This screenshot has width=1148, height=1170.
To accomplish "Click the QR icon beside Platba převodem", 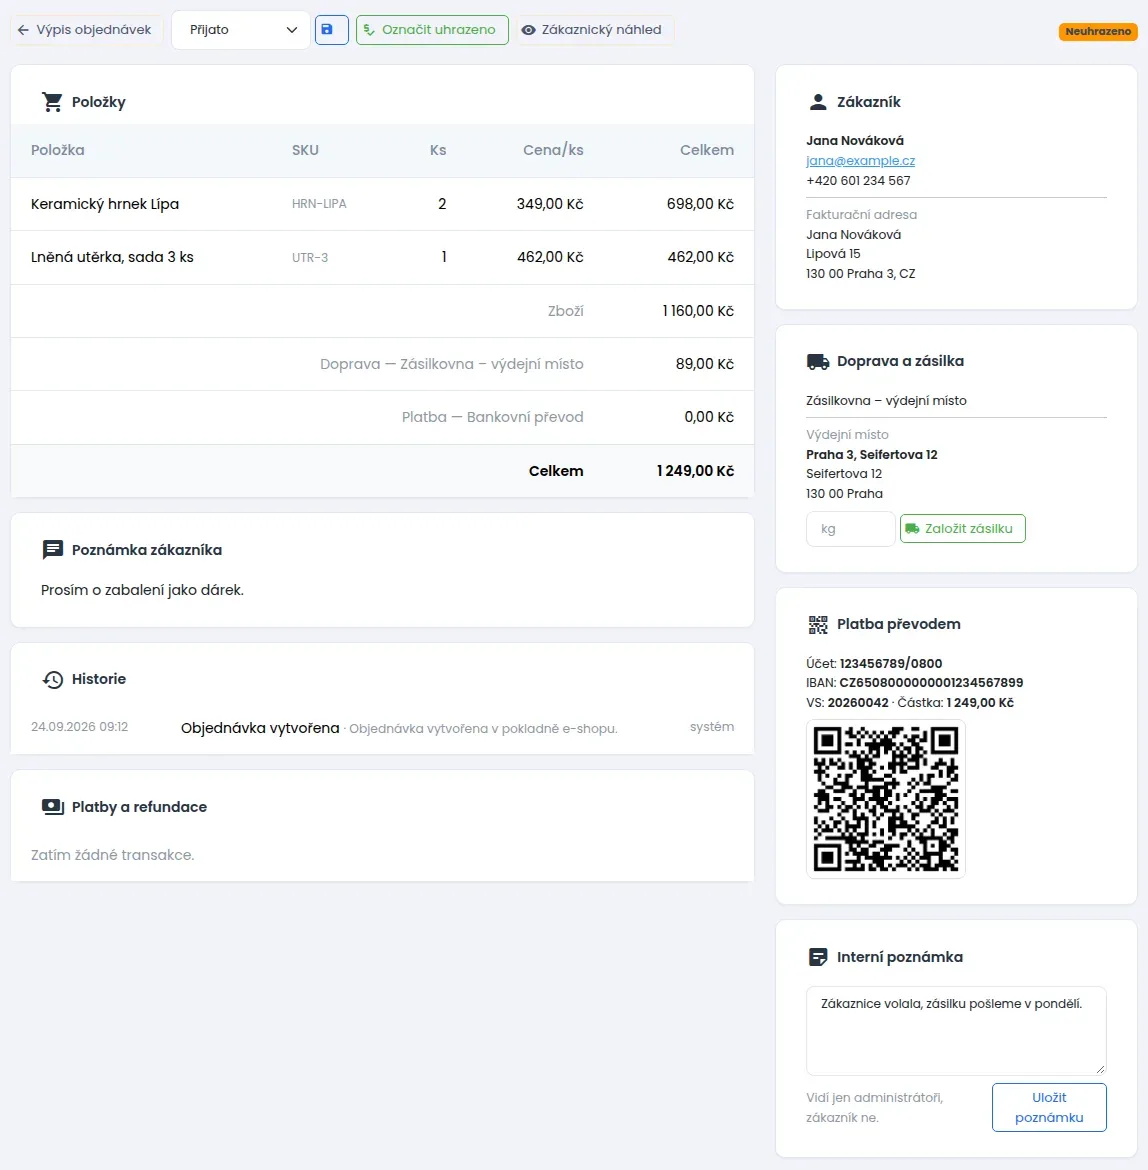I will point(818,625).
